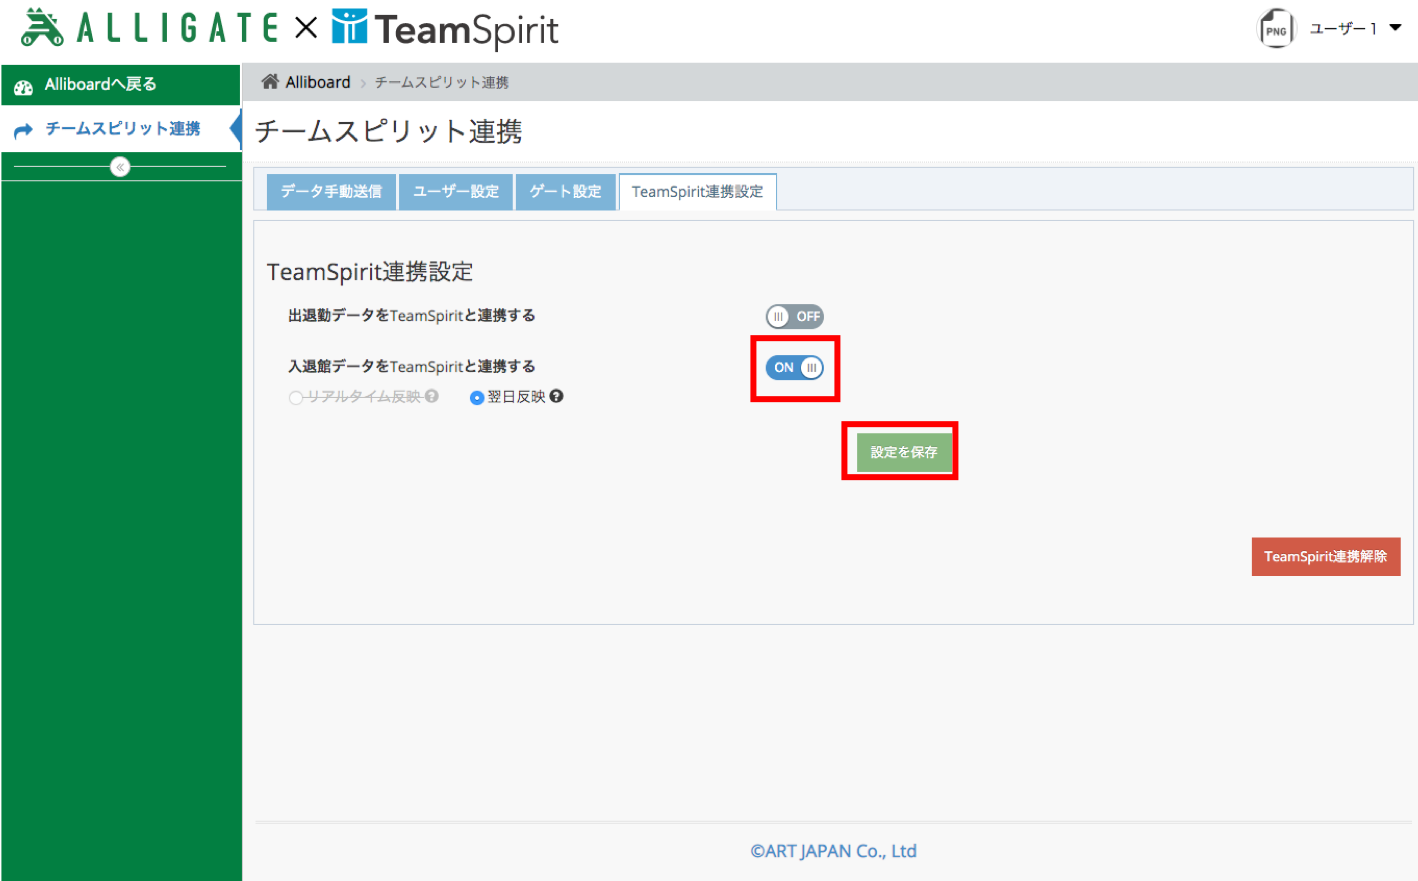Click the TeamSpirit連携解除 button
1418x881 pixels.
tap(1326, 557)
